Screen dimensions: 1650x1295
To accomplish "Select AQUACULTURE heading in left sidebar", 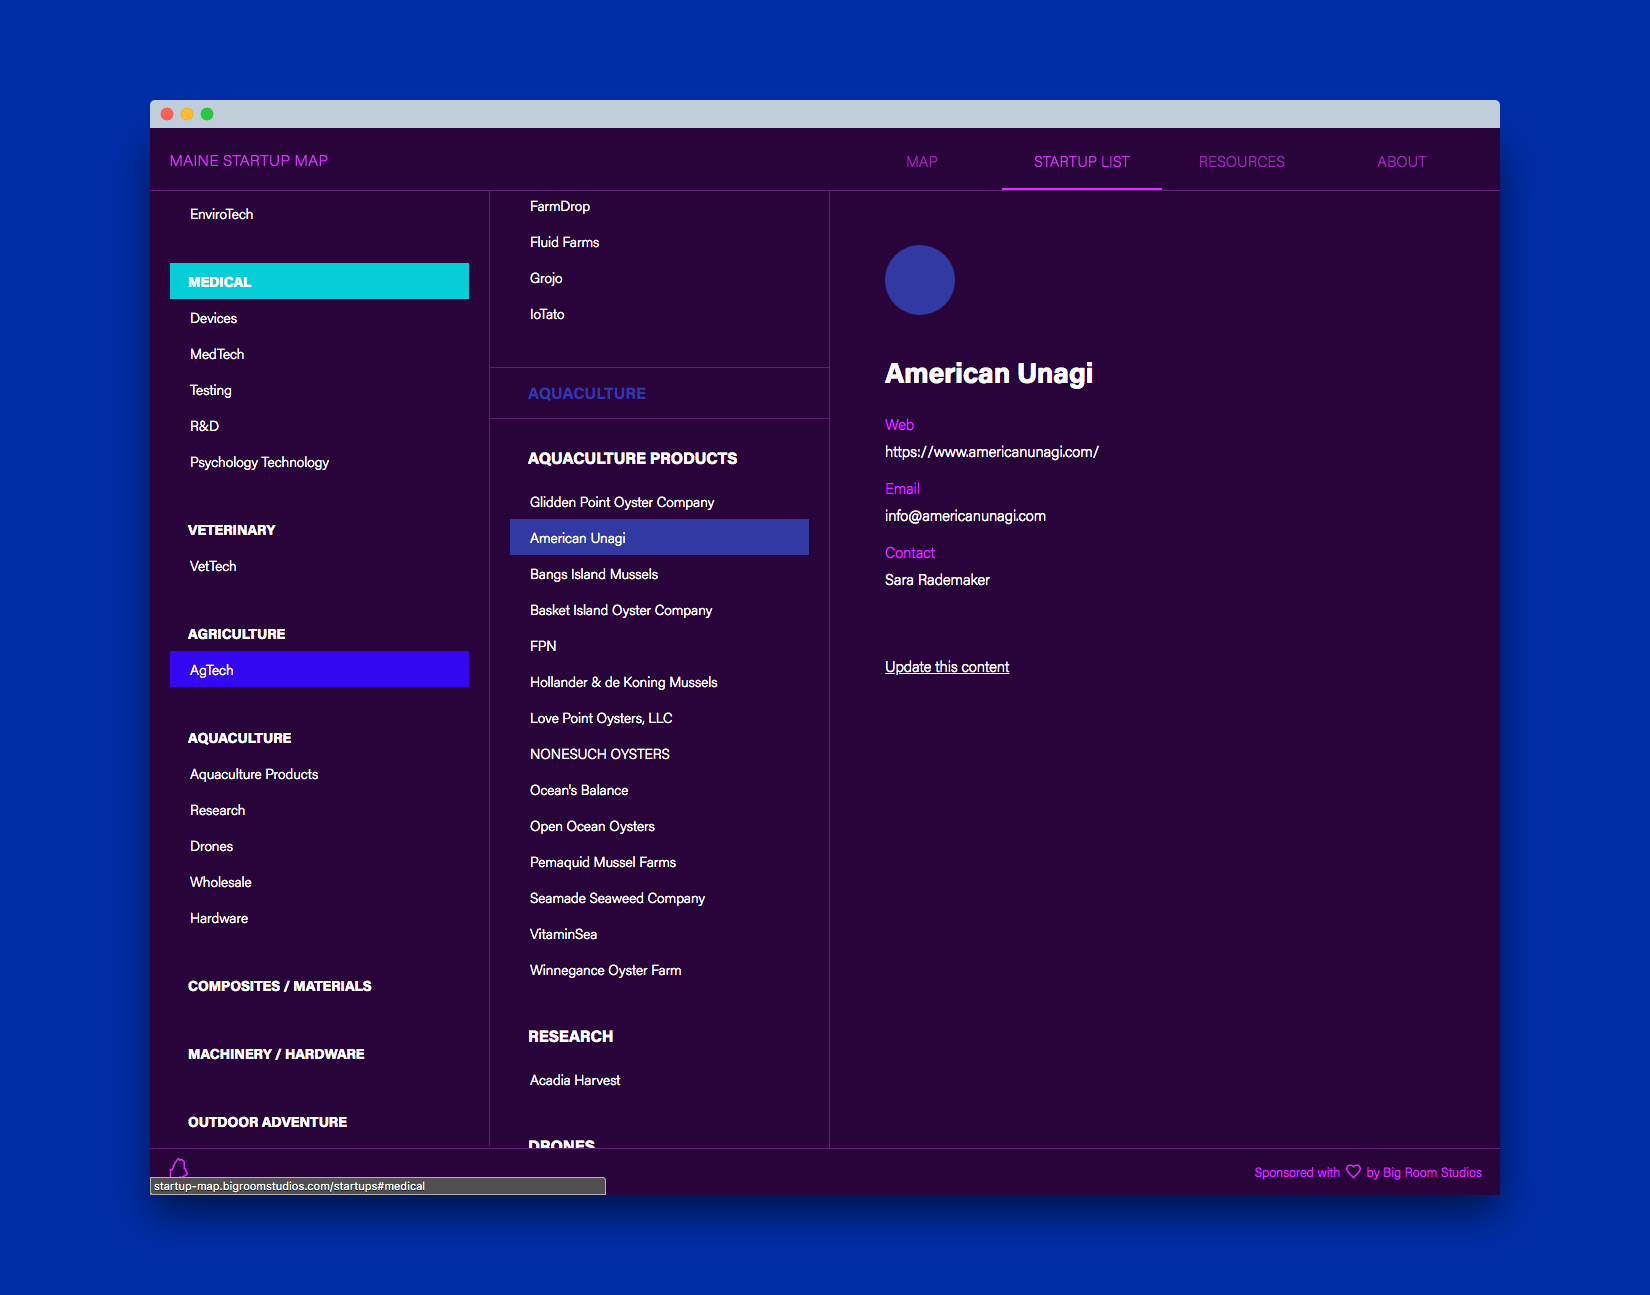I will [240, 738].
